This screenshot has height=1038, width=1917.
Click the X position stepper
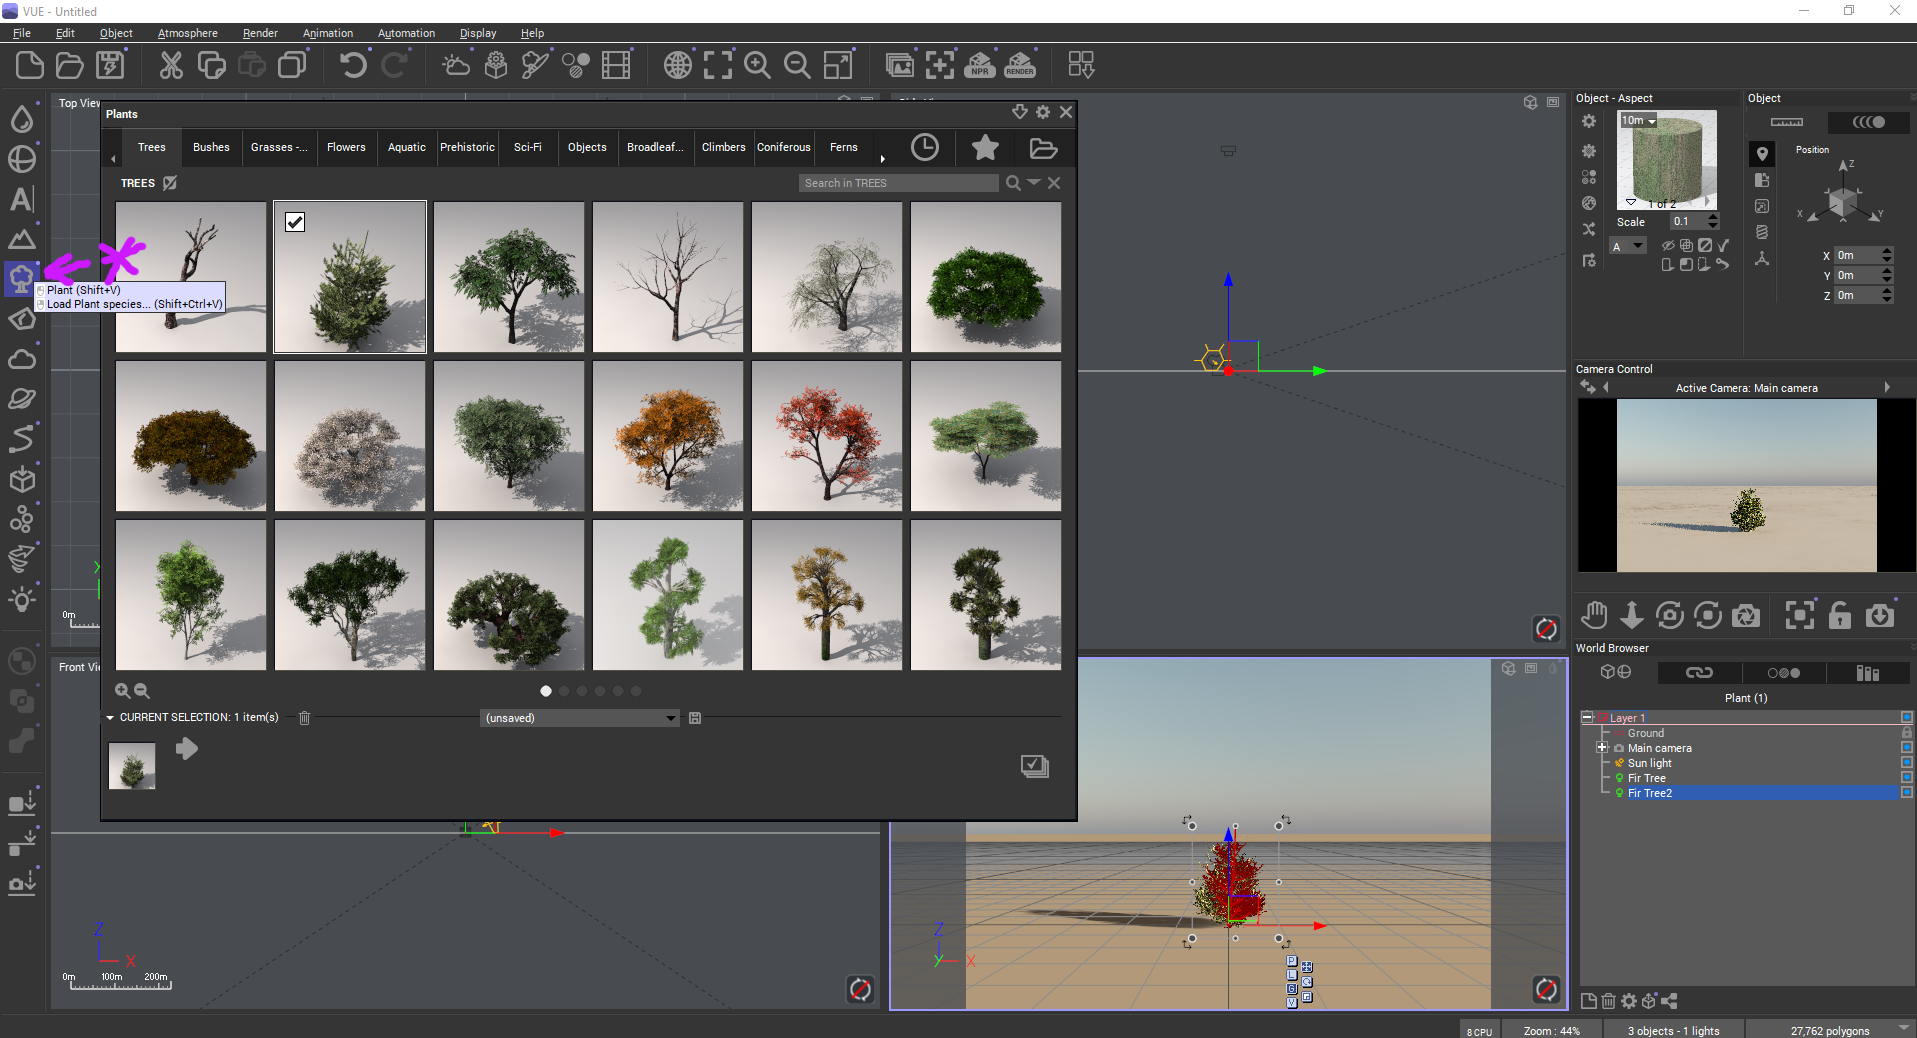[x=1887, y=255]
